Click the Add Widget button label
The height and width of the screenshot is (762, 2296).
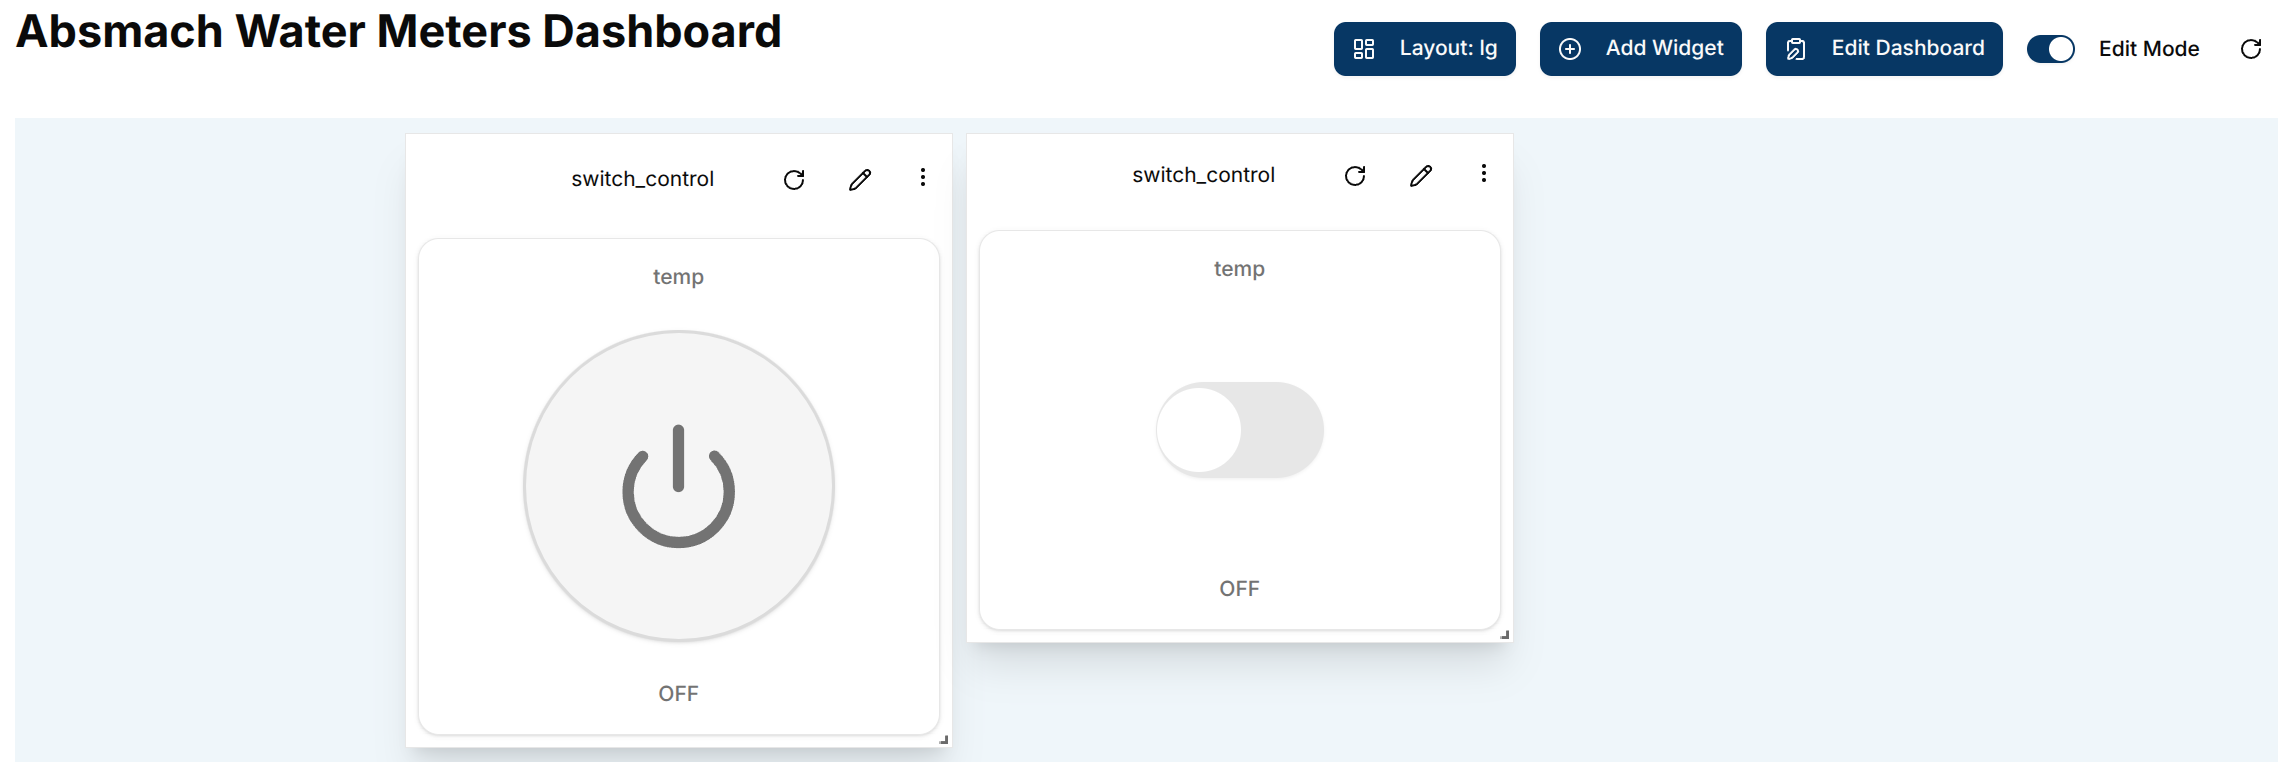click(1664, 49)
